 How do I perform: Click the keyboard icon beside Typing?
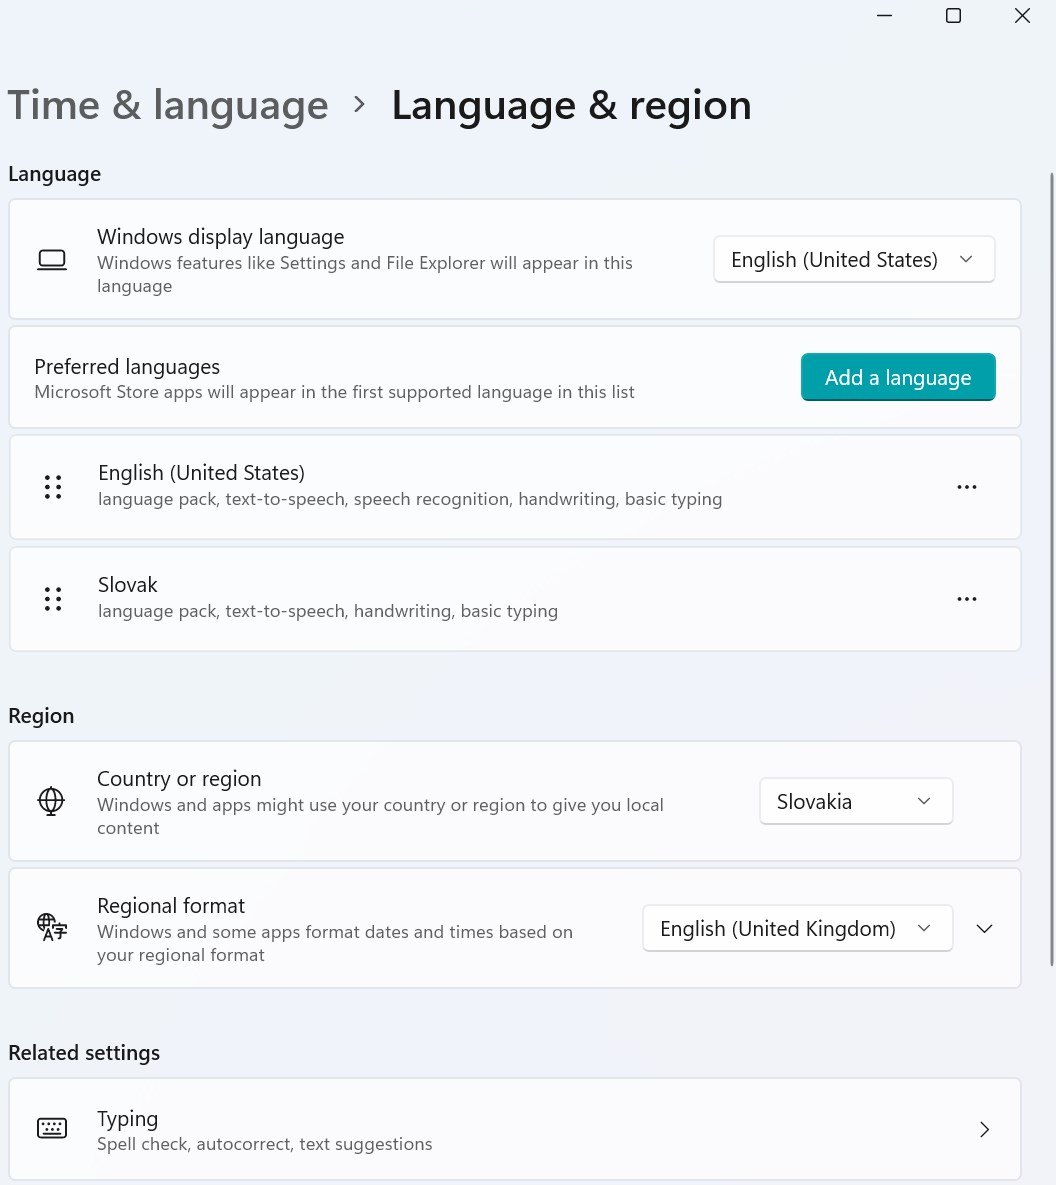click(x=52, y=1128)
